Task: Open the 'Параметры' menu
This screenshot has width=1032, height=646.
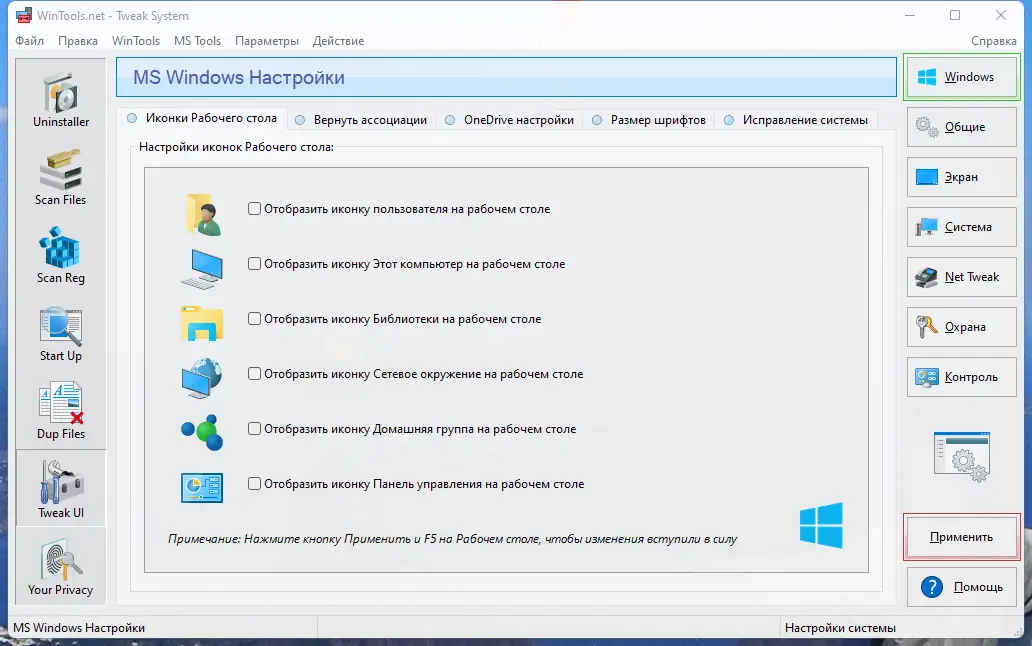Action: point(267,41)
